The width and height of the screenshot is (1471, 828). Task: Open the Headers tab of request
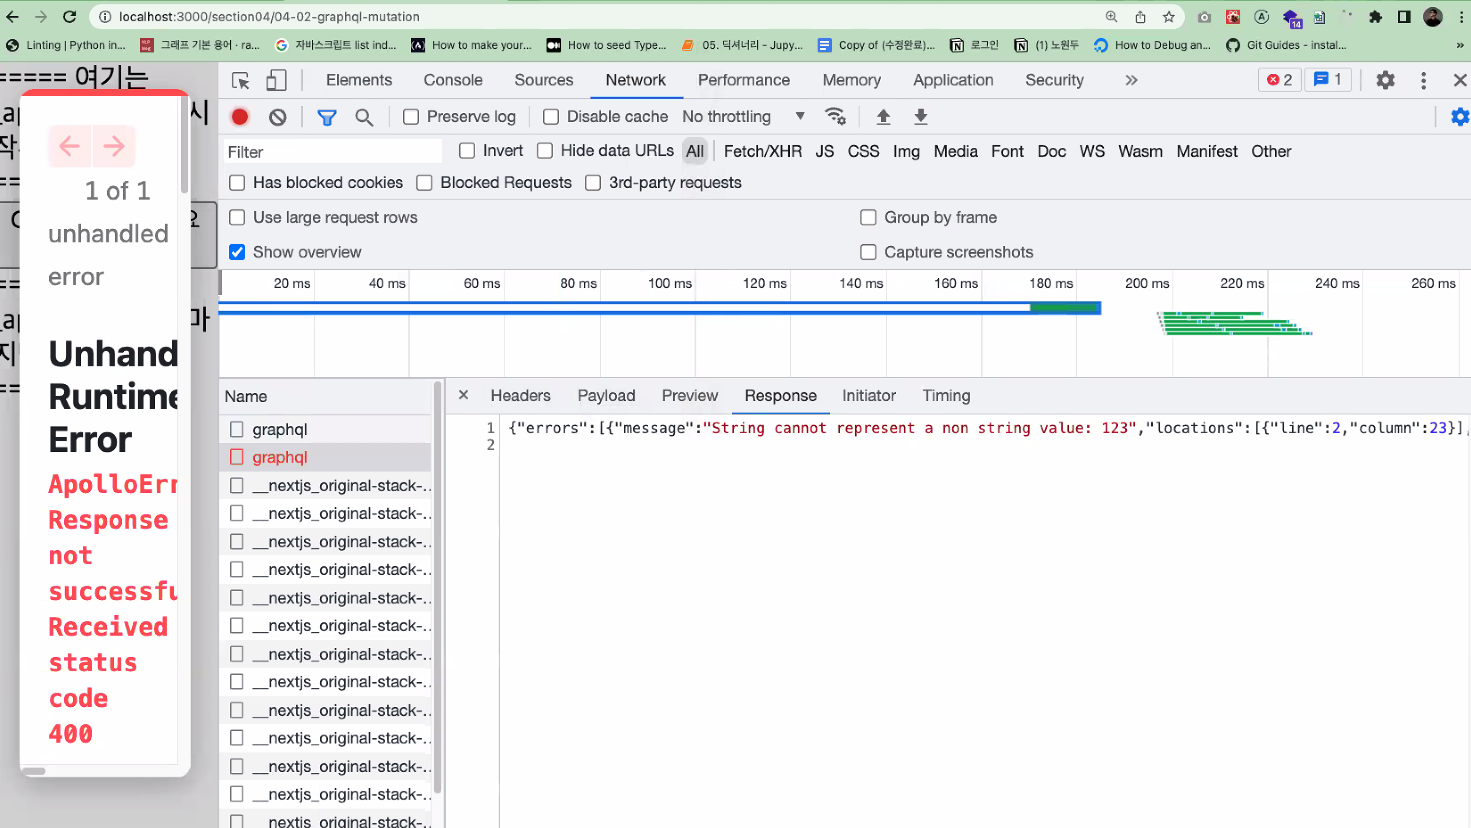520,396
